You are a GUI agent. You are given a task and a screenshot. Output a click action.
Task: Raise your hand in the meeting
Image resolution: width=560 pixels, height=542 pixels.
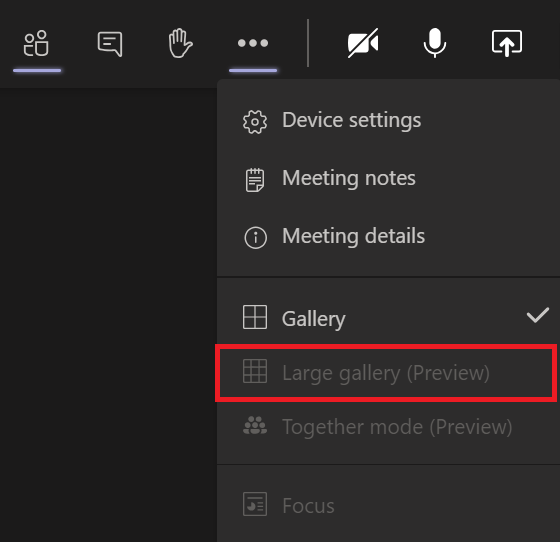180,43
